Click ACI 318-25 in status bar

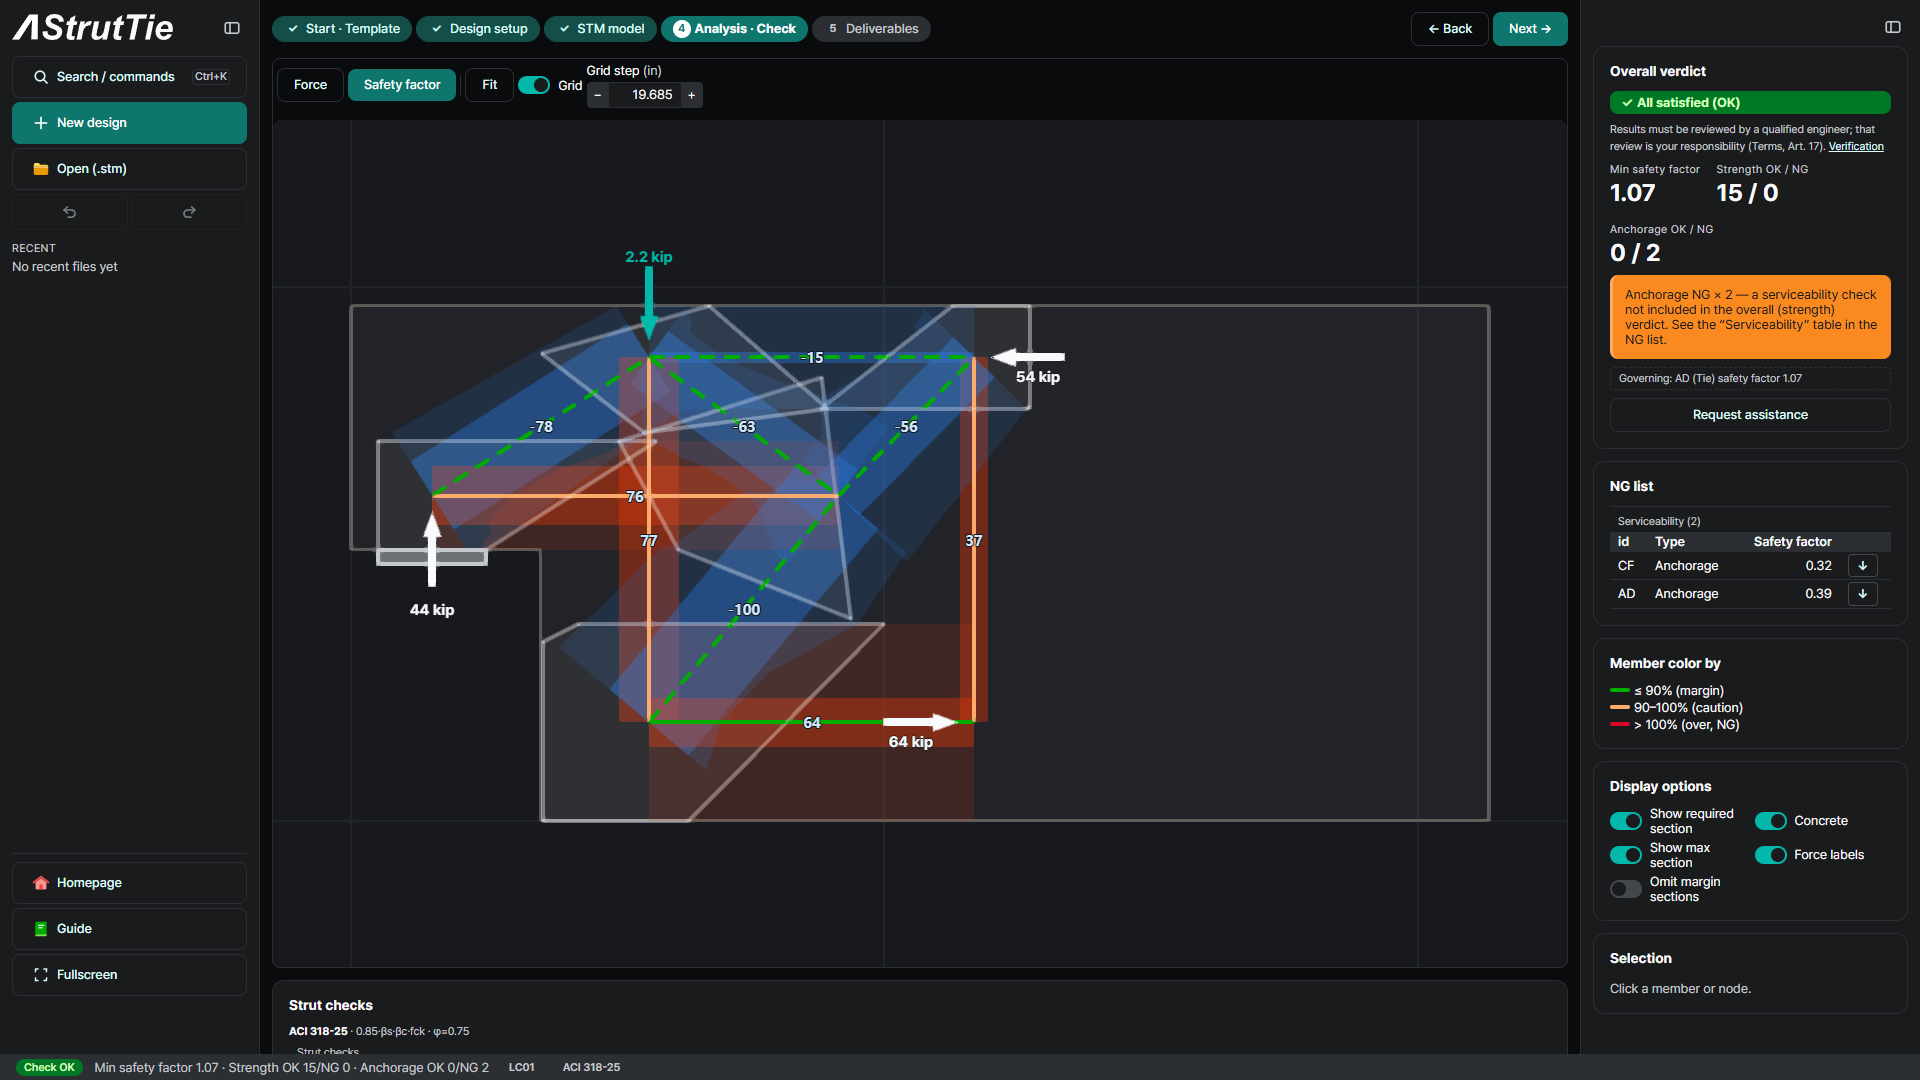click(x=591, y=1067)
